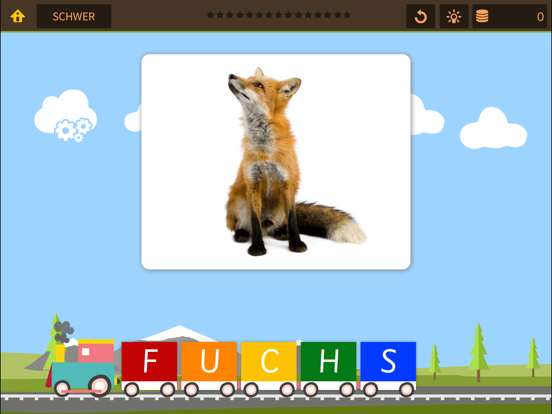The width and height of the screenshot is (552, 414).
Task: Select the blue S wagon
Action: (388, 361)
